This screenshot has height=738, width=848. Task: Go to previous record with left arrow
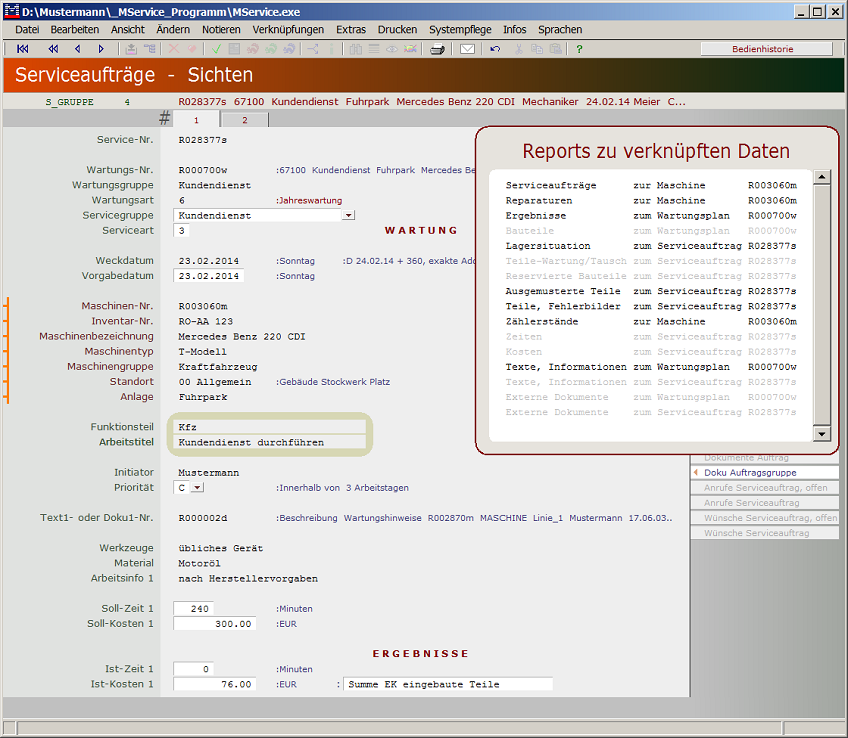[78, 48]
